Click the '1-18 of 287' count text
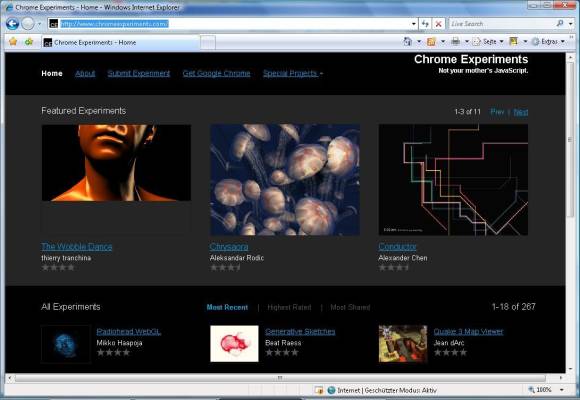This screenshot has height=400, width=580. [x=513, y=307]
